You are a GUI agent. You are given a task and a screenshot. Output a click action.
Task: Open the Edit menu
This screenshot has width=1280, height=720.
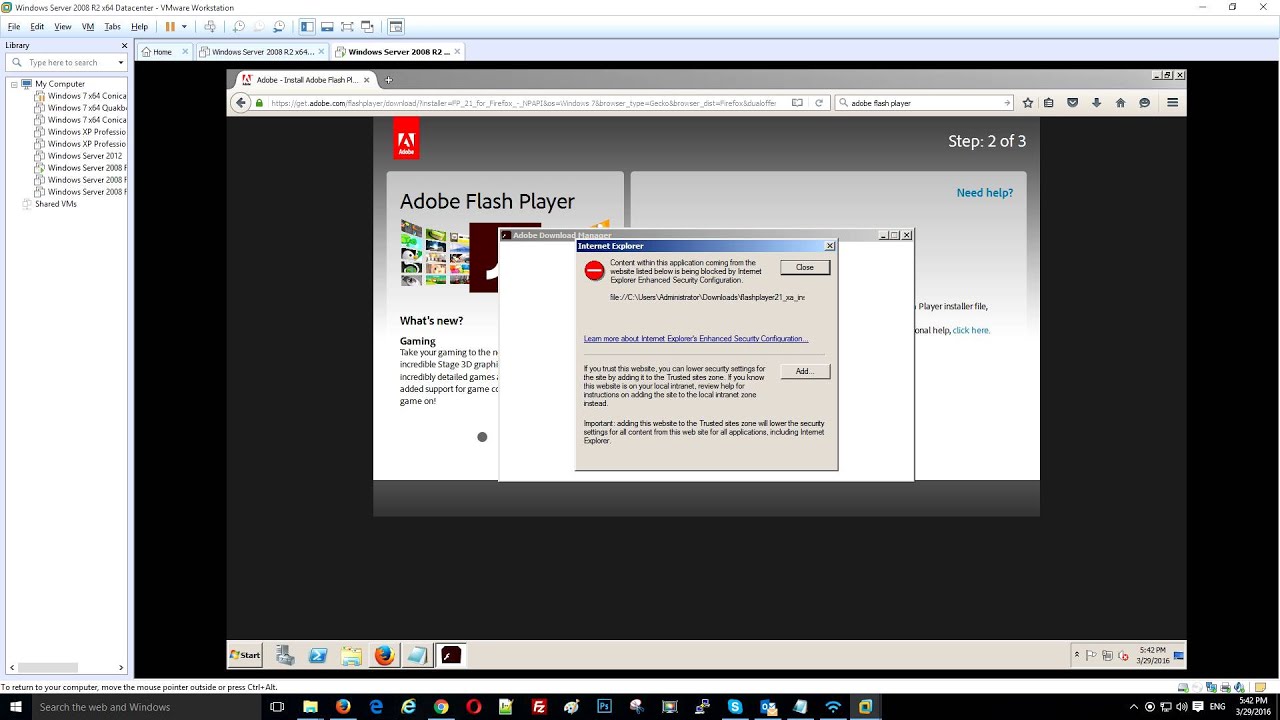pos(37,27)
